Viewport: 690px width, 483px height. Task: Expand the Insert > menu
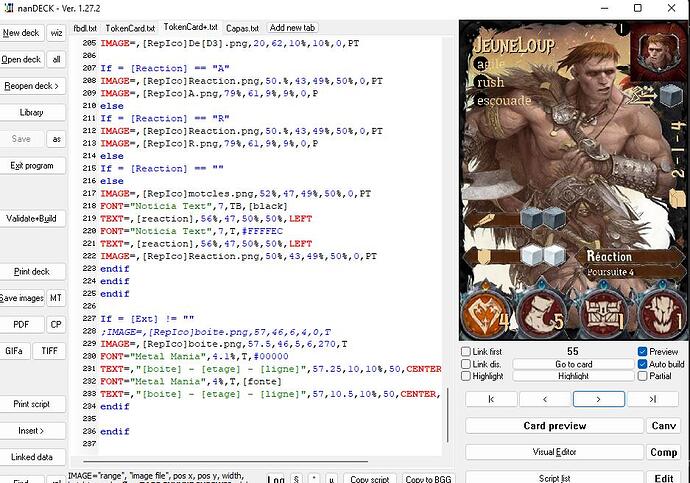(x=32, y=431)
